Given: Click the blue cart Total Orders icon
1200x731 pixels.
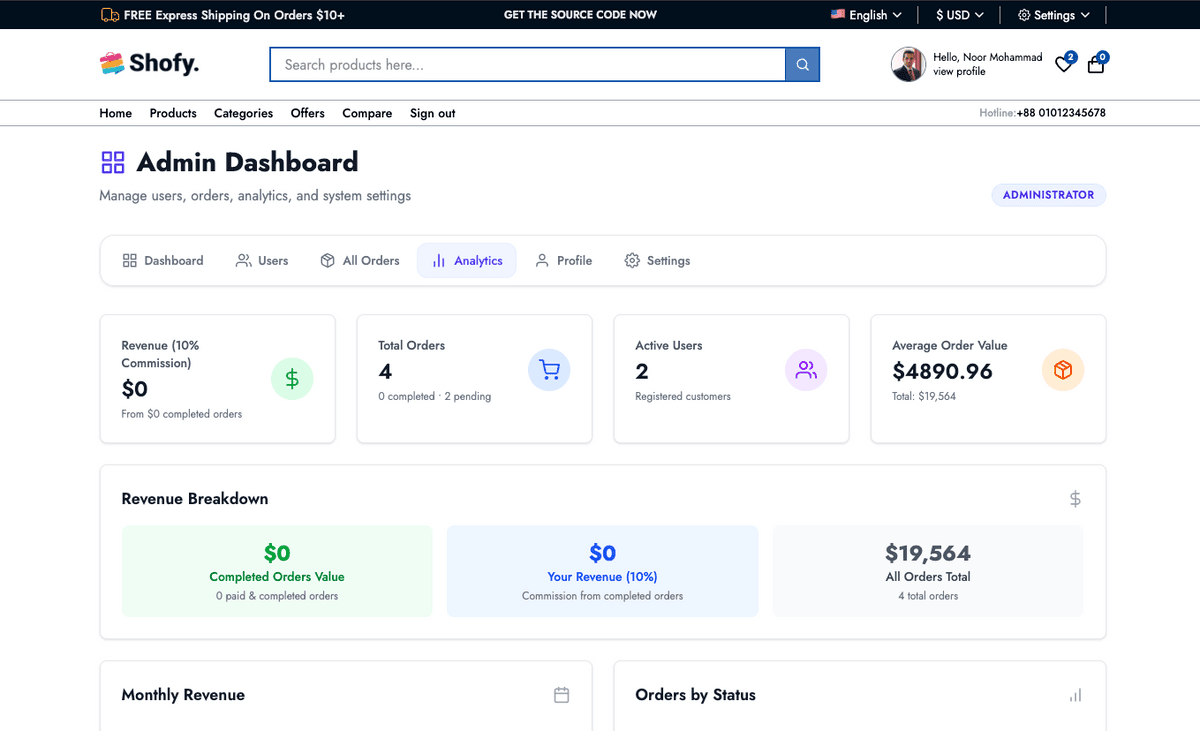Looking at the screenshot, I should coord(549,370).
